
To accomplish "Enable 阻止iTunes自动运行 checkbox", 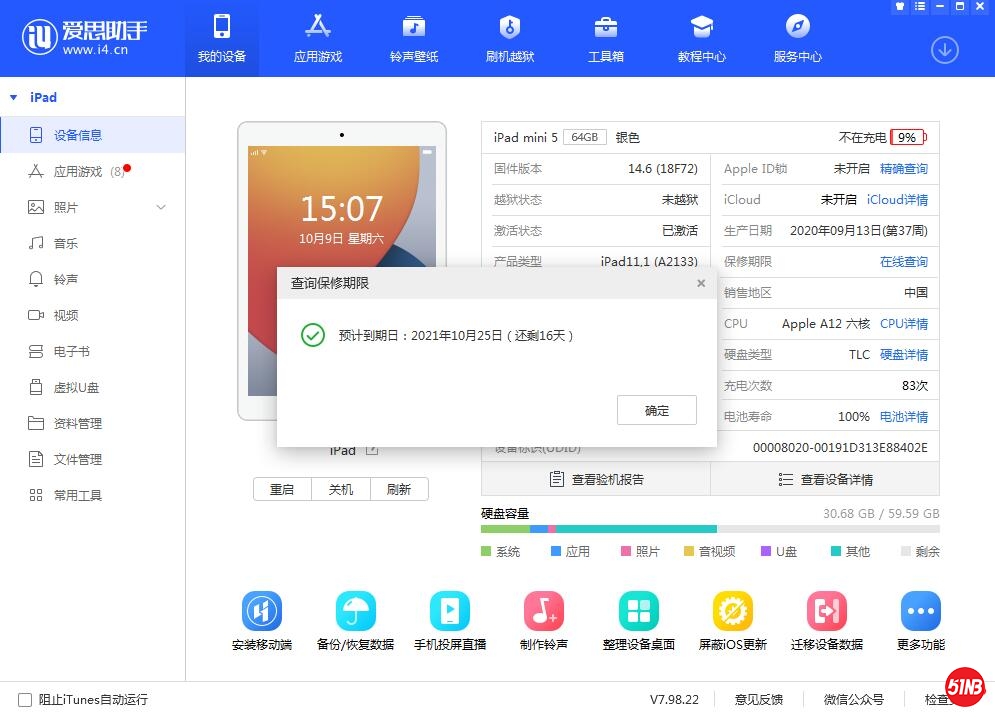I will pyautogui.click(x=24, y=700).
